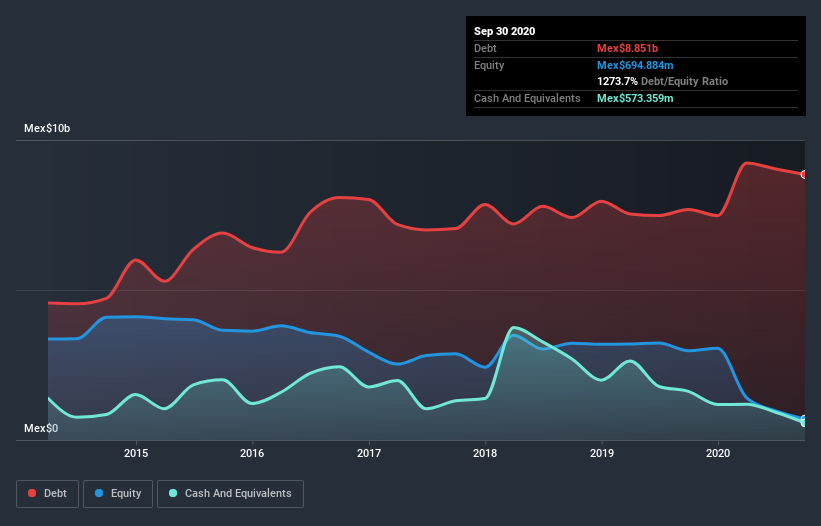The image size is (821, 526).
Task: Click the Sep 30 2020 tooltip date
Action: [x=505, y=31]
